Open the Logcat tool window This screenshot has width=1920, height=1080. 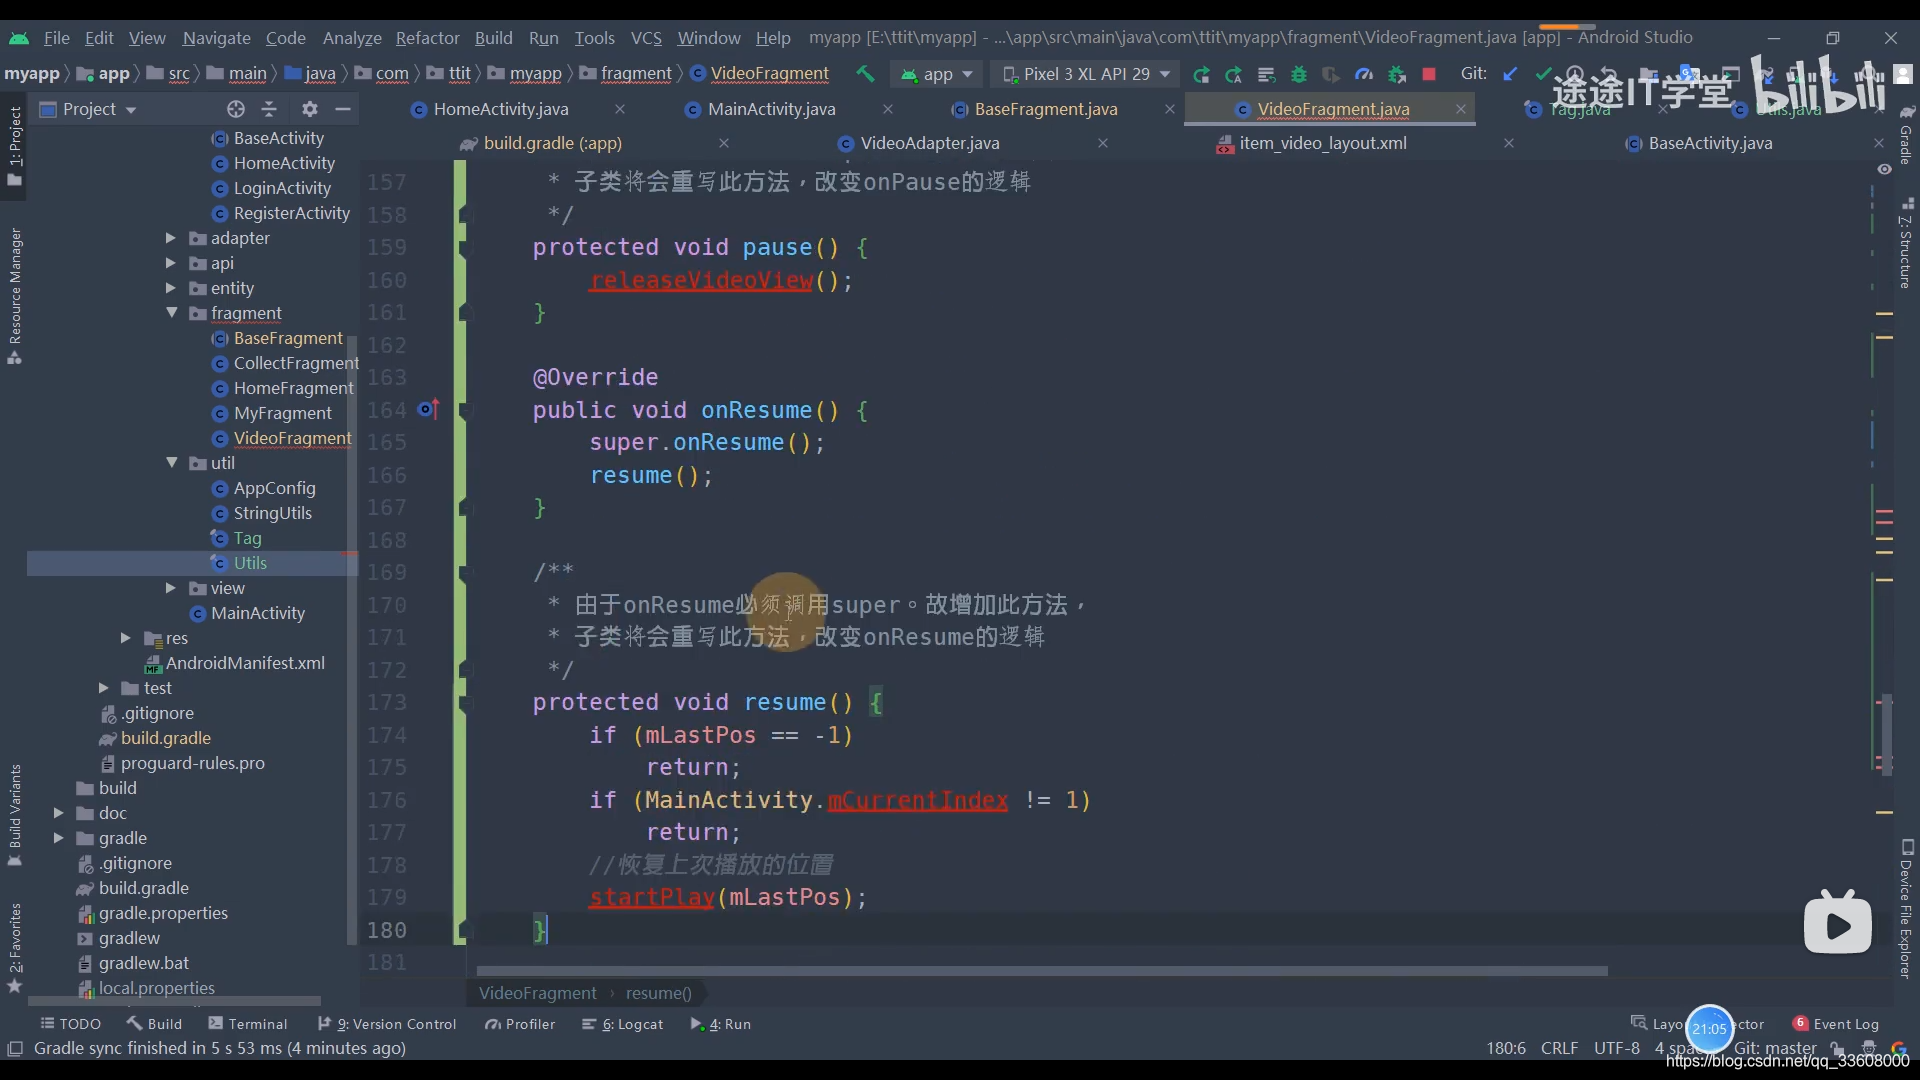[623, 1024]
